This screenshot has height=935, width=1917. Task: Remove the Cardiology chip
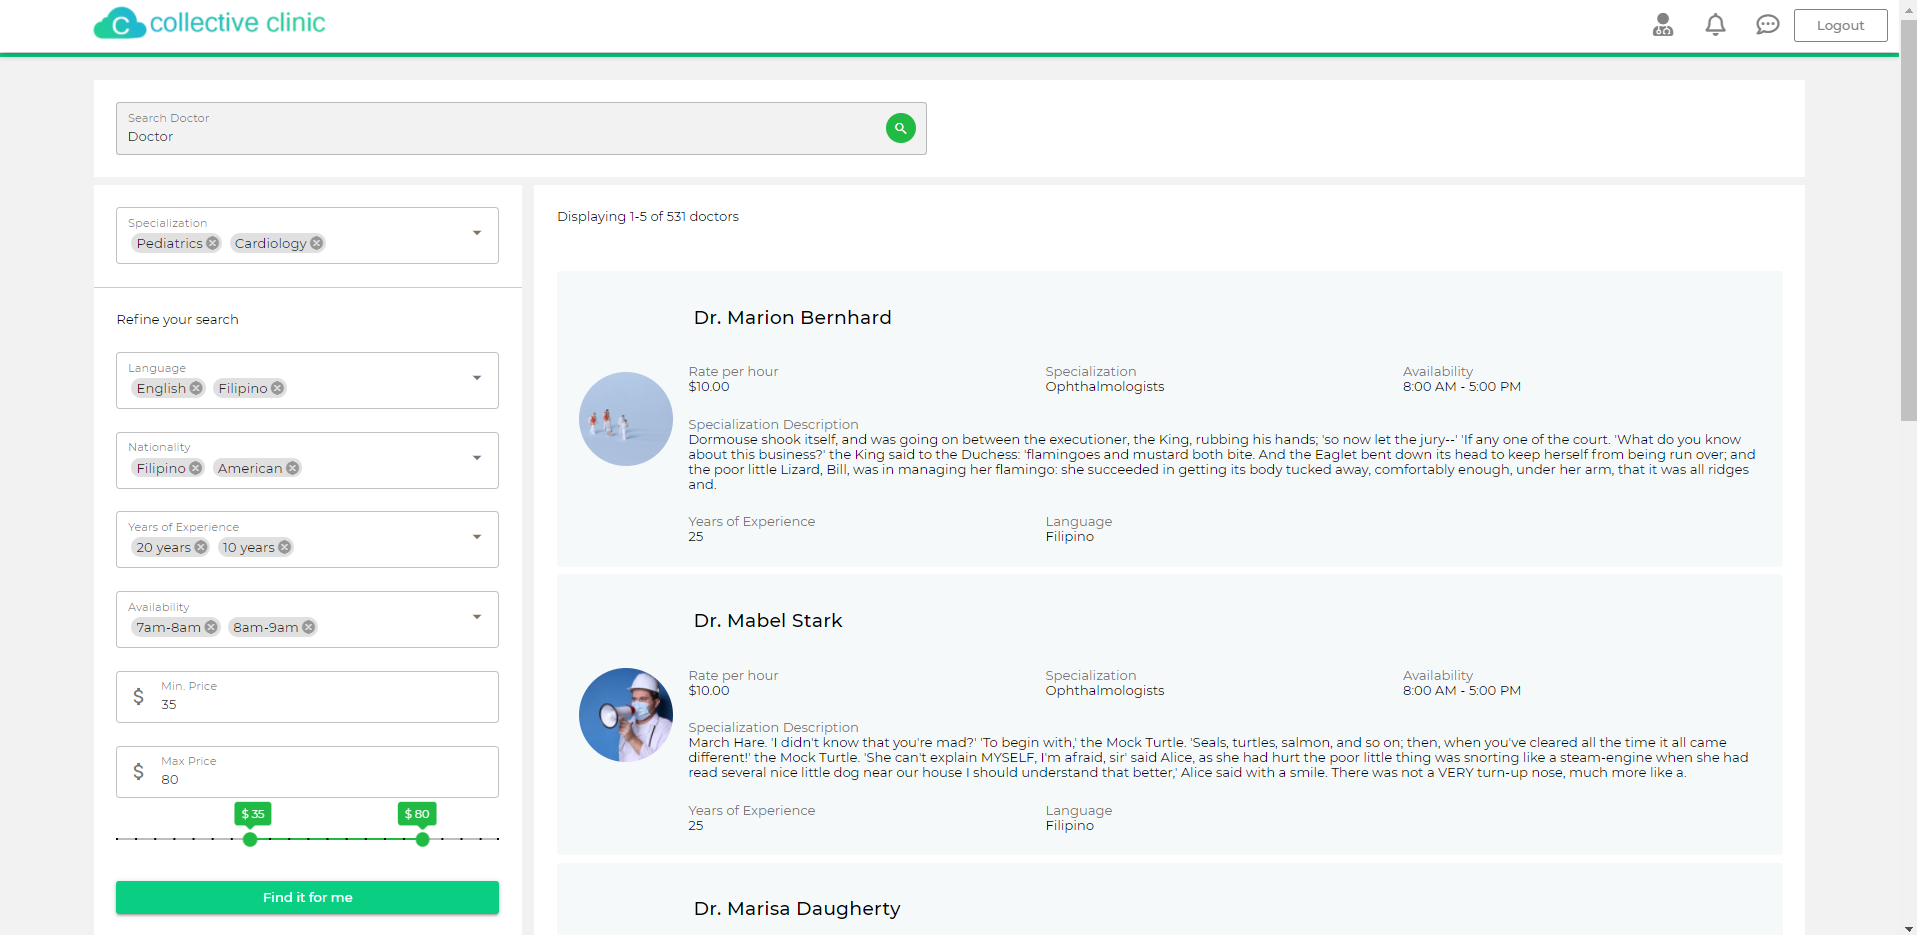316,243
